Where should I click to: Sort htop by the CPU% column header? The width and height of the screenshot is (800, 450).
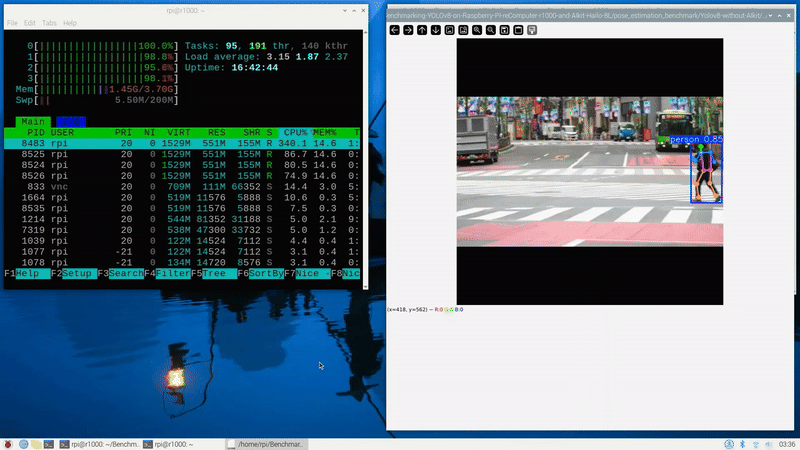pos(295,133)
